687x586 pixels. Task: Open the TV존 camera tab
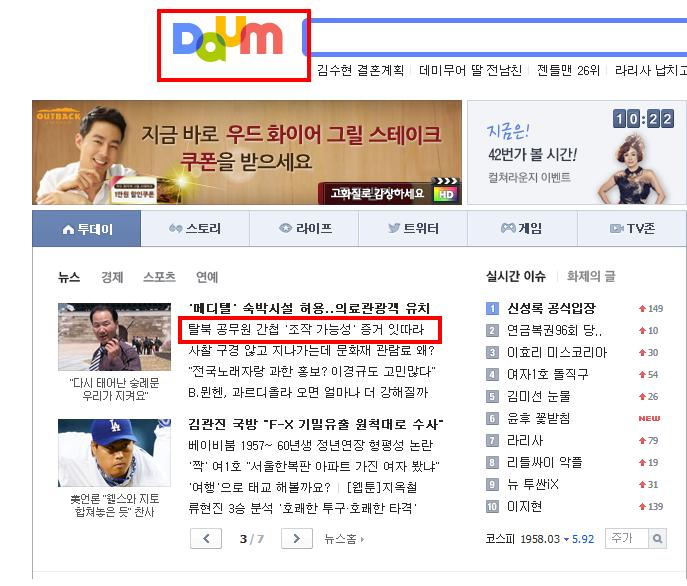632,229
